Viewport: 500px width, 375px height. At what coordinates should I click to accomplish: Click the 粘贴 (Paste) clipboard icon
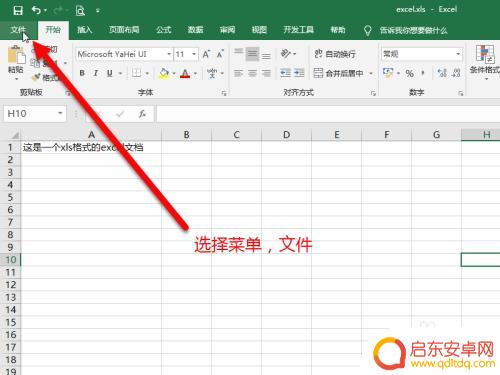(16, 55)
